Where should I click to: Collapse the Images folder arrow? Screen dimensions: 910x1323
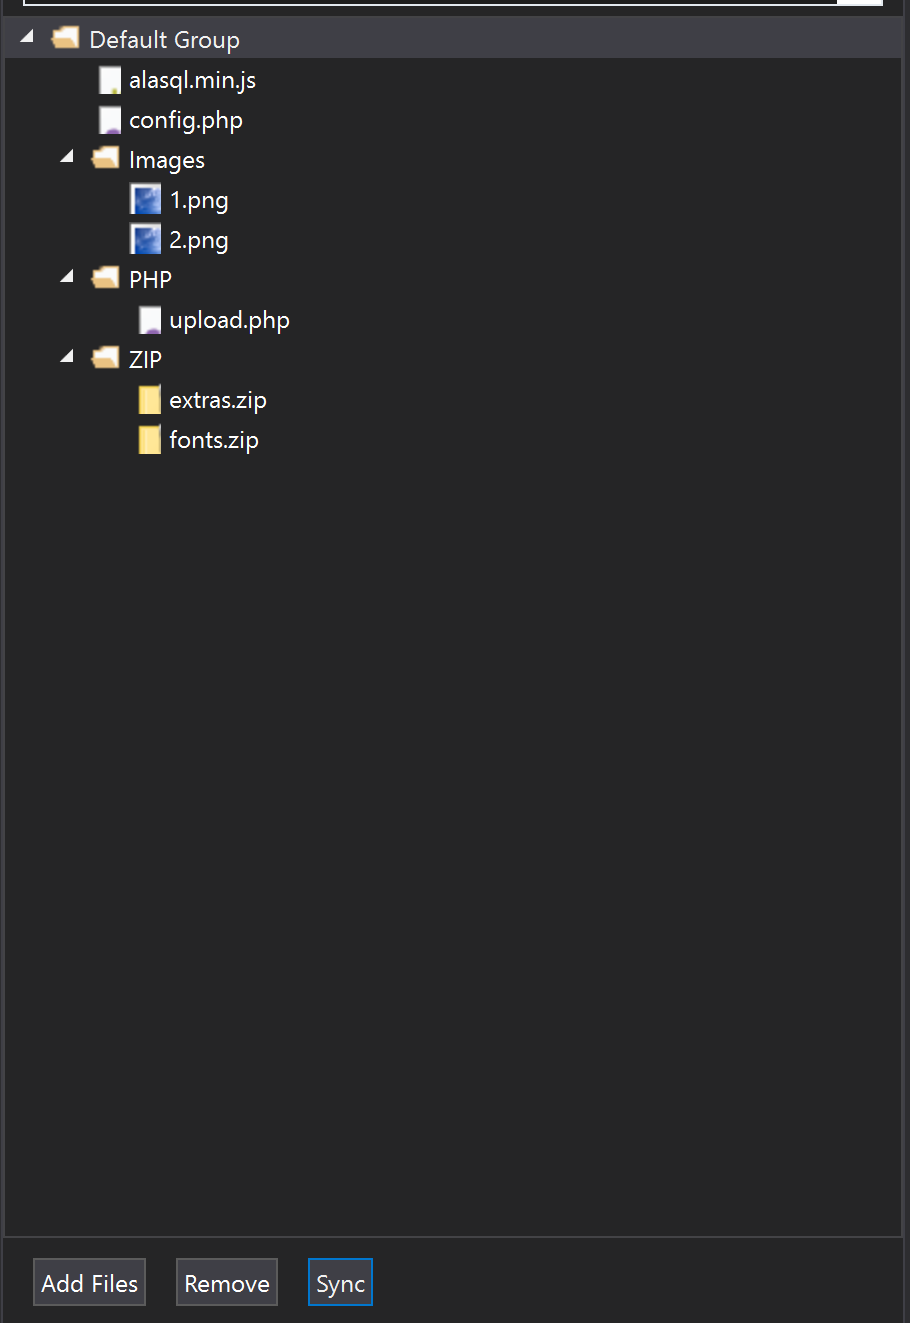tap(68, 157)
